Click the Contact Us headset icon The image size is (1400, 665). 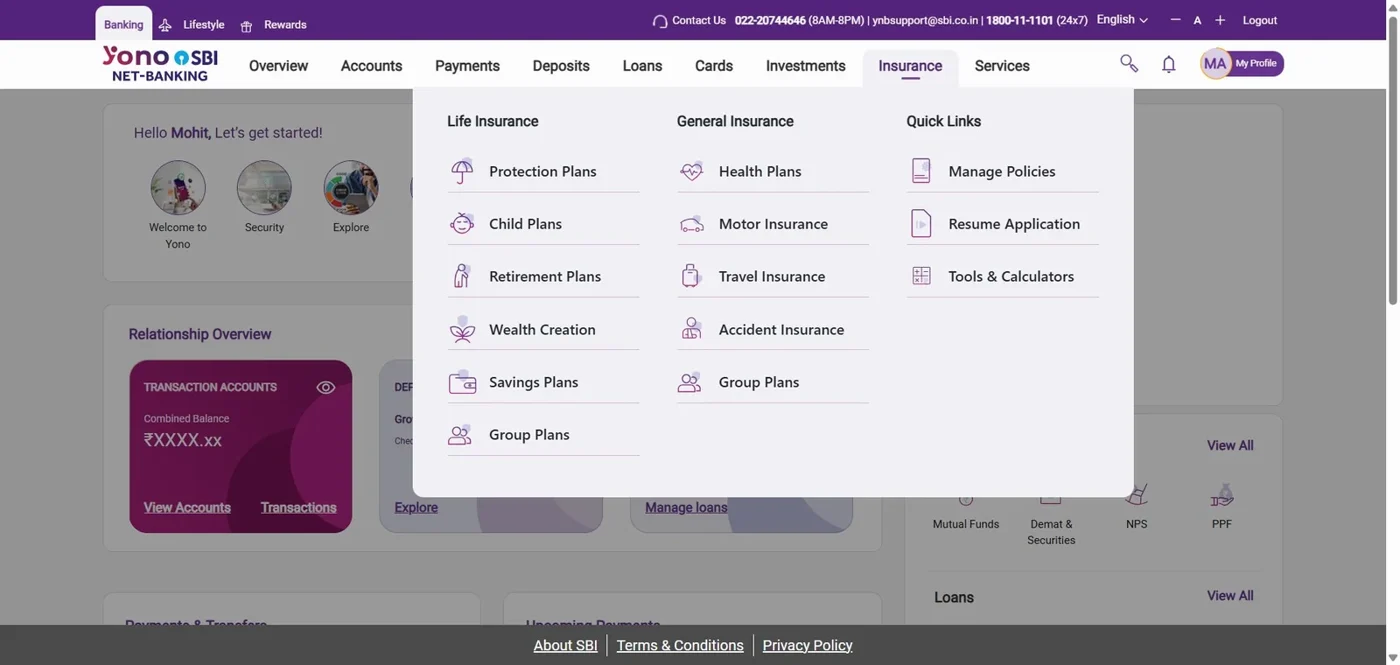pyautogui.click(x=659, y=20)
